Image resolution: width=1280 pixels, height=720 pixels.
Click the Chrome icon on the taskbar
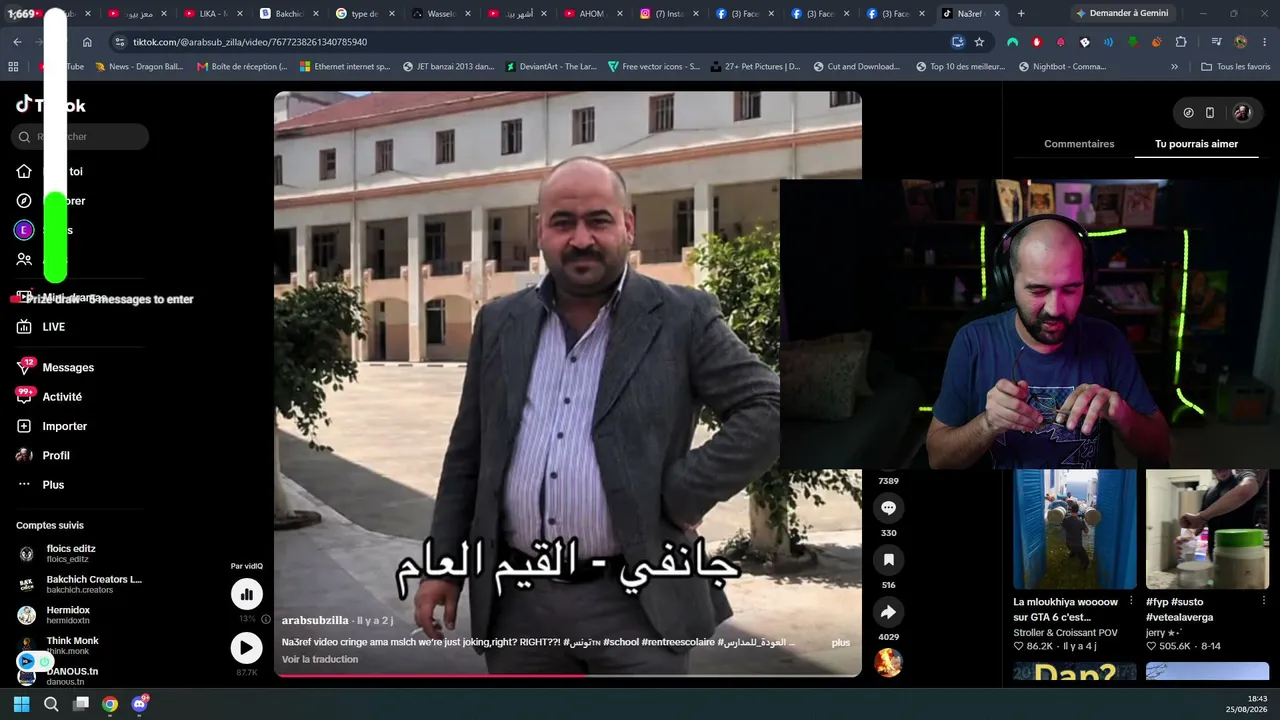click(x=110, y=704)
